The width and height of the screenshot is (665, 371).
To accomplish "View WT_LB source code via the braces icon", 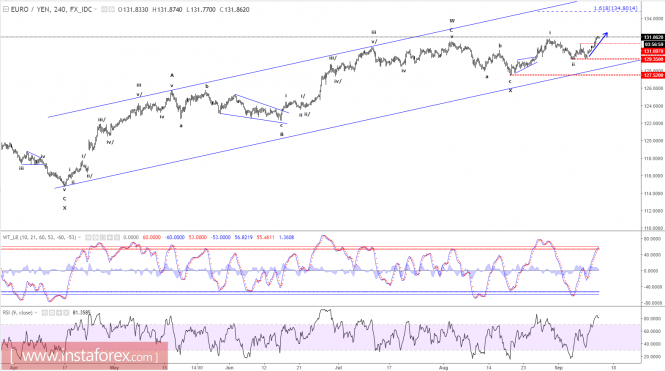I will click(x=103, y=237).
